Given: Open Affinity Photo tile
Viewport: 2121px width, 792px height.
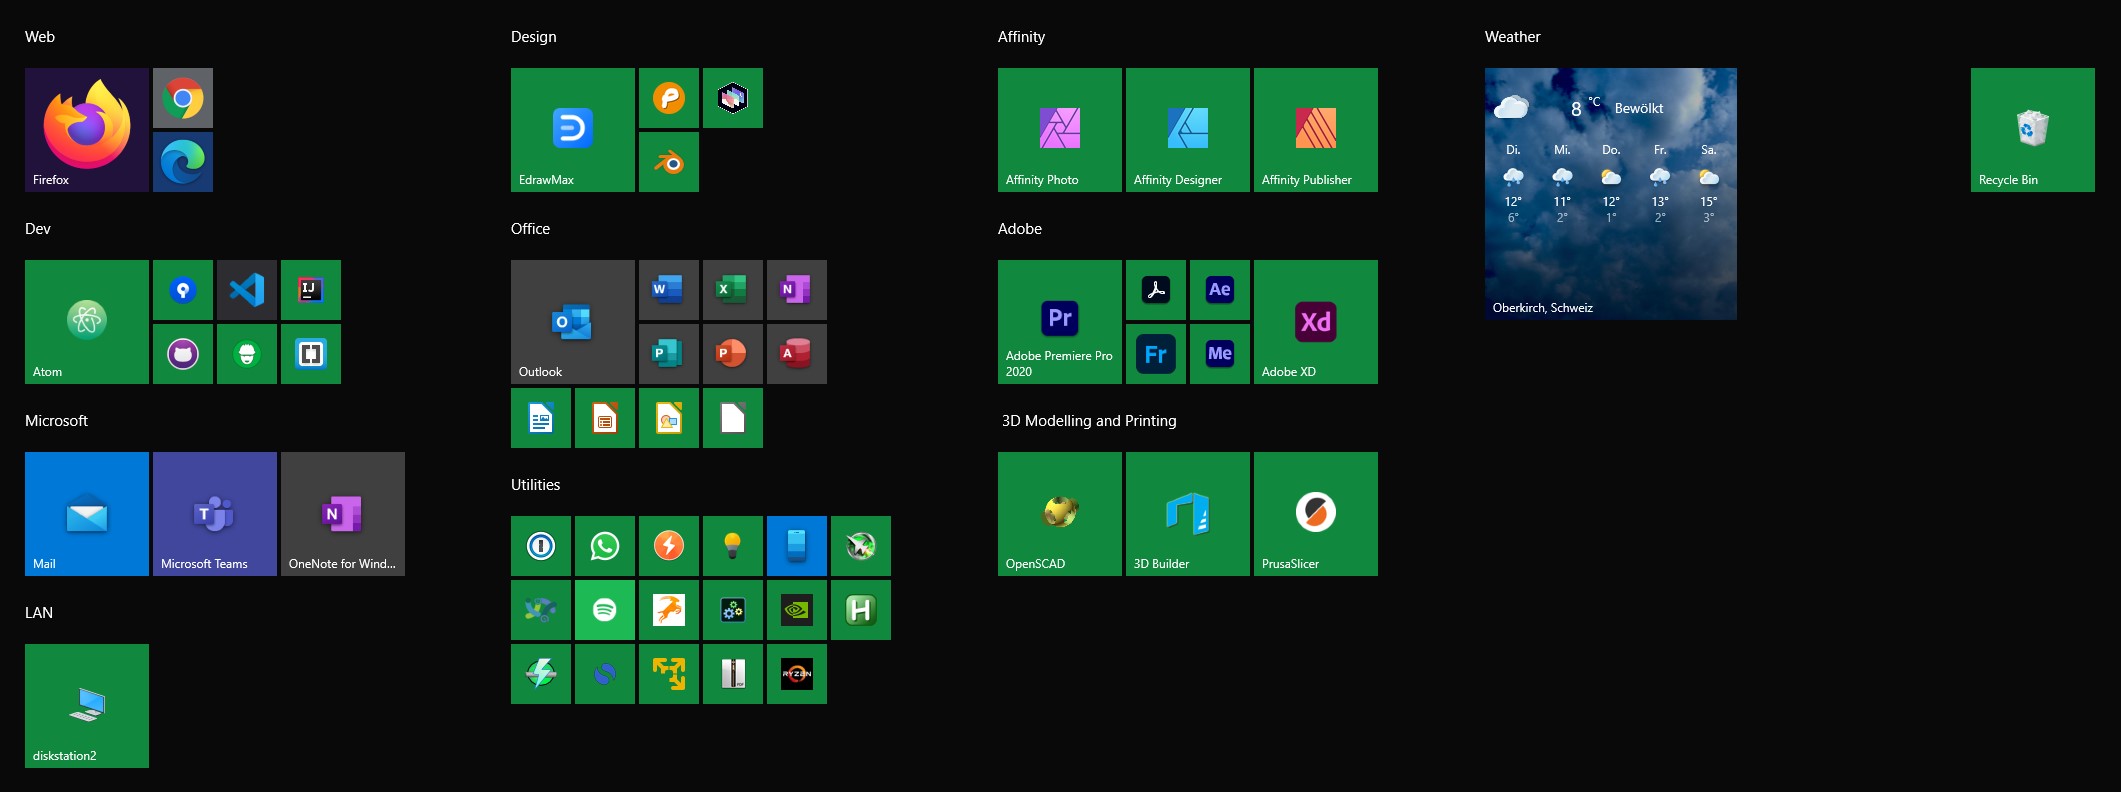Looking at the screenshot, I should [x=1060, y=130].
